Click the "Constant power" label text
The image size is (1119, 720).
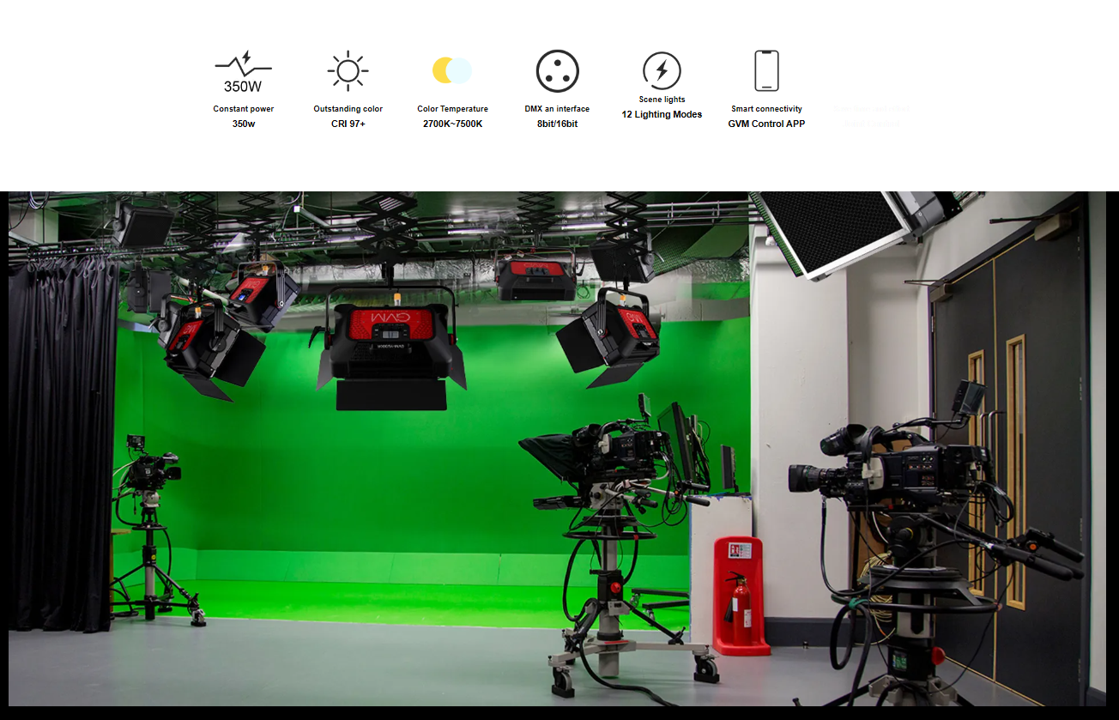tap(243, 109)
